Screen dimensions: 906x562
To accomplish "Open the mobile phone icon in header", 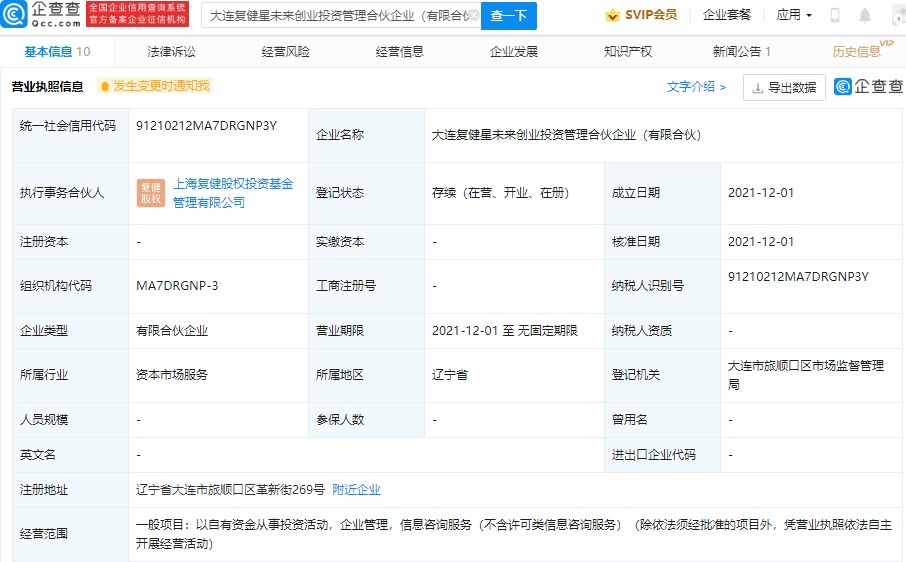I will coord(834,16).
